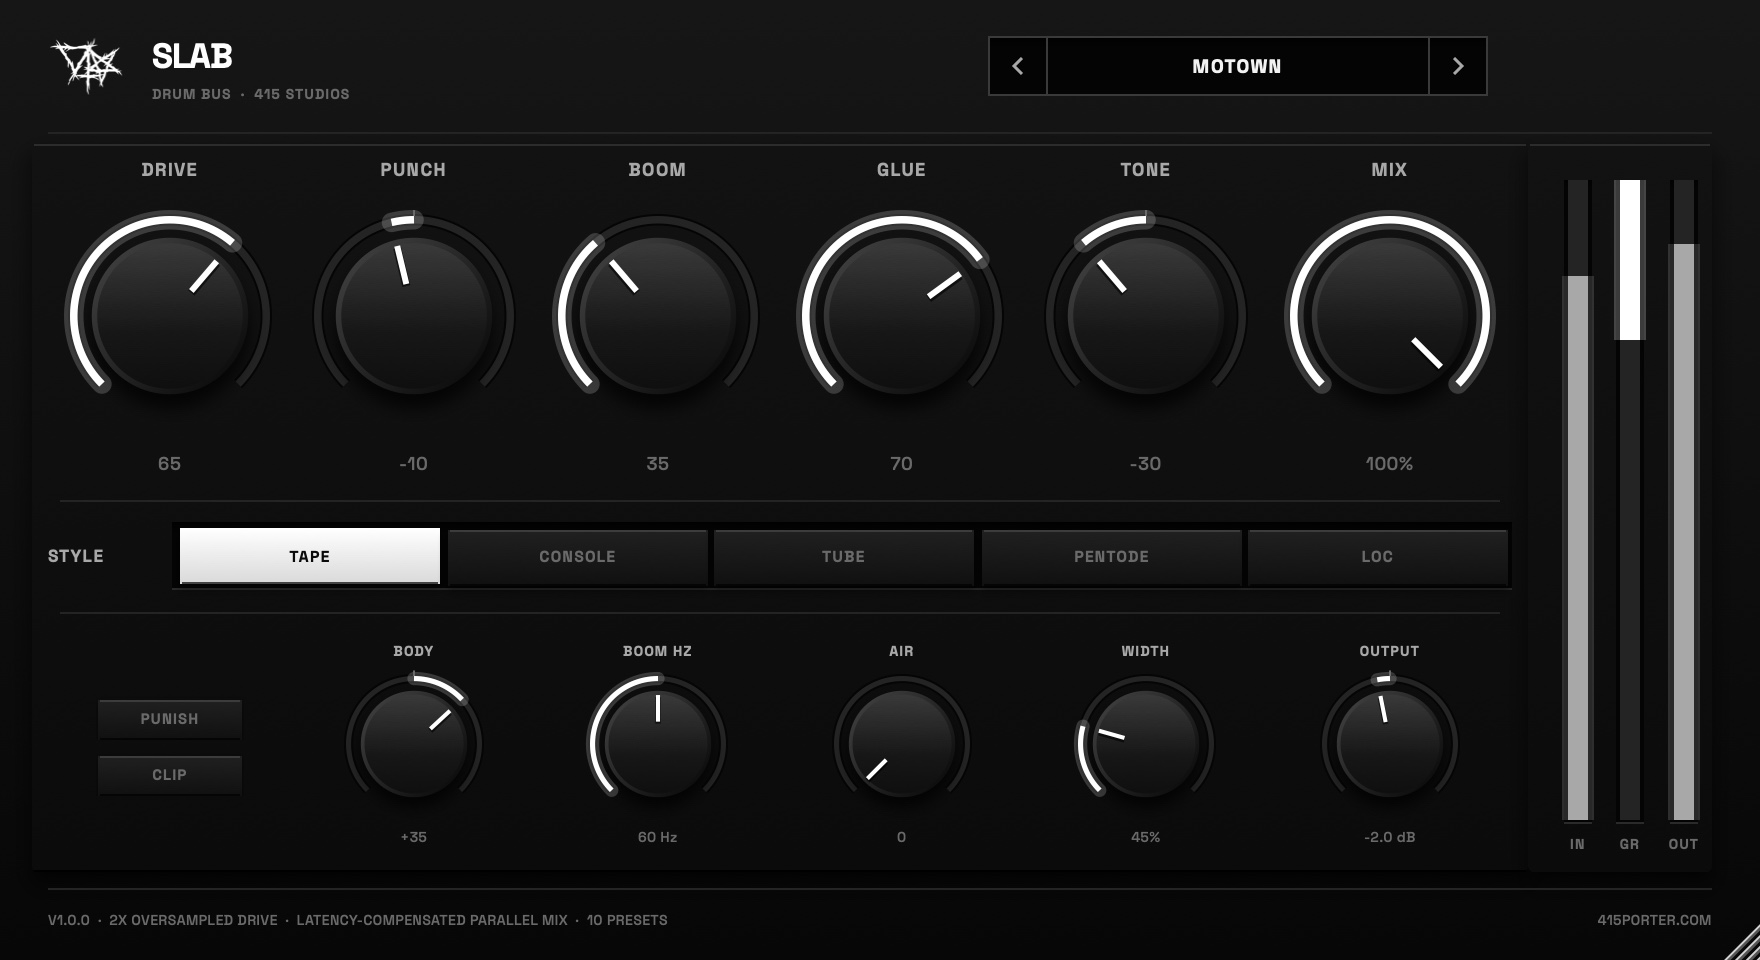1760x960 pixels.
Task: Click the GR gain reduction meter
Action: pos(1630,501)
